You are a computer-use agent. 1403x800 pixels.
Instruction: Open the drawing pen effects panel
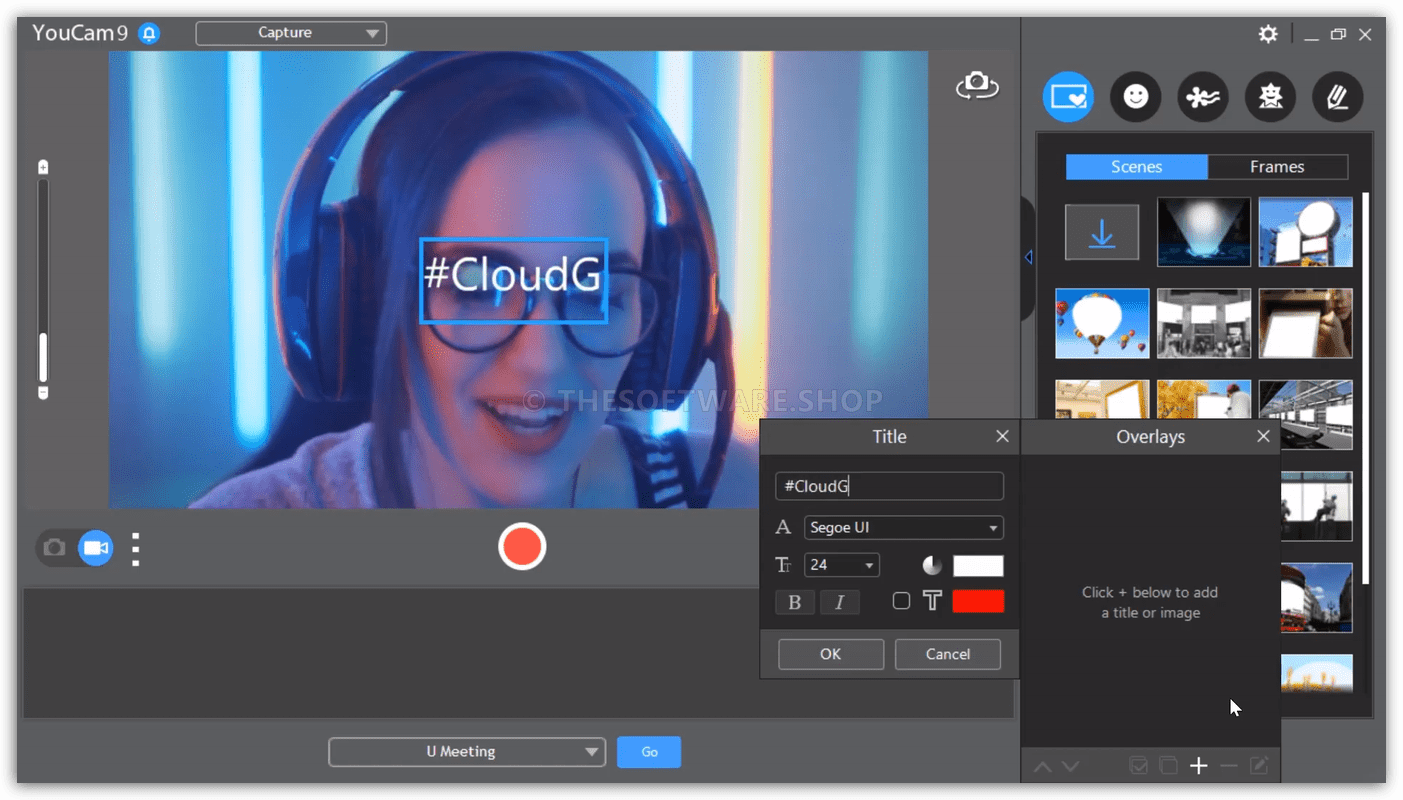point(1337,97)
